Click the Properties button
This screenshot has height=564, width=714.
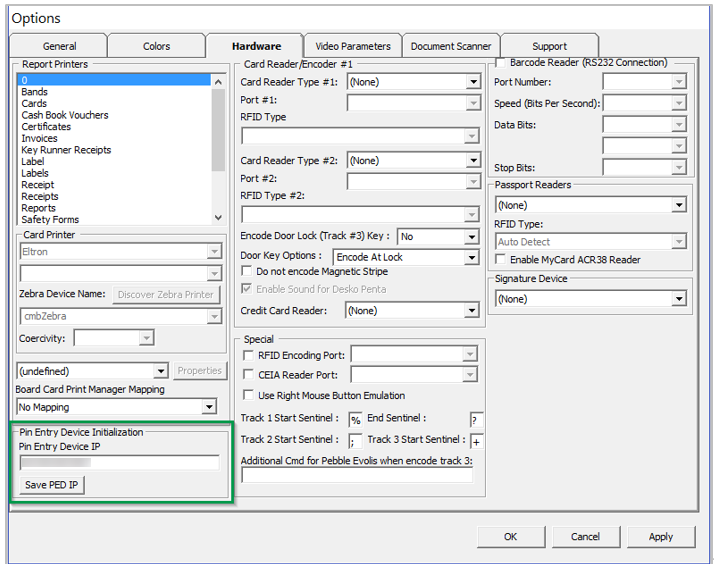[199, 371]
